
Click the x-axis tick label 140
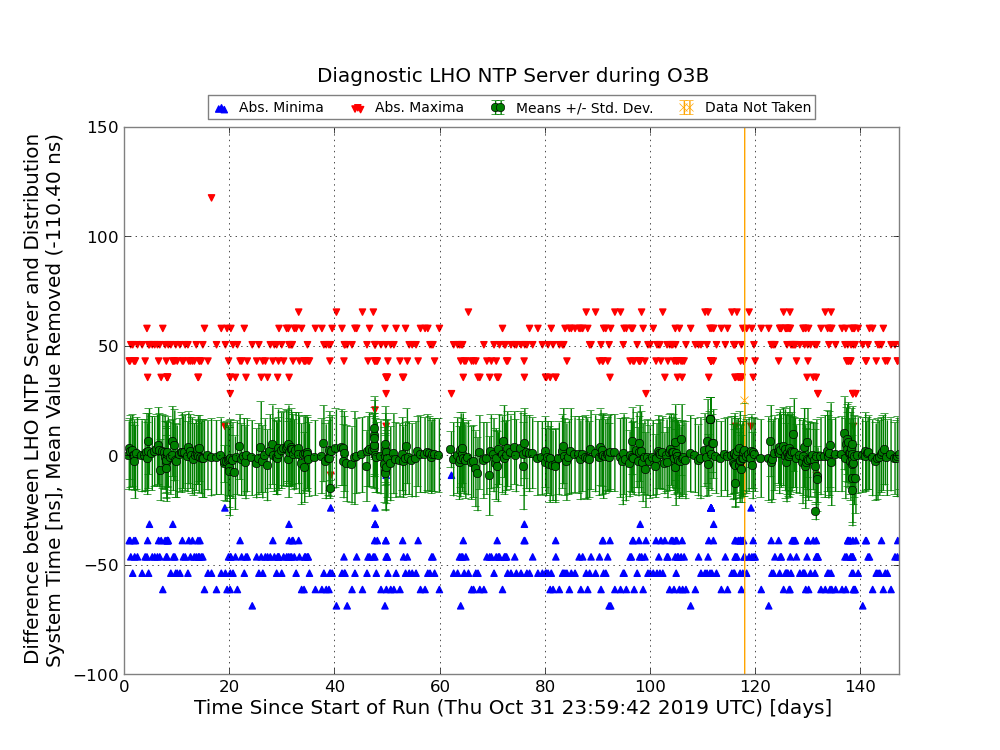click(860, 687)
